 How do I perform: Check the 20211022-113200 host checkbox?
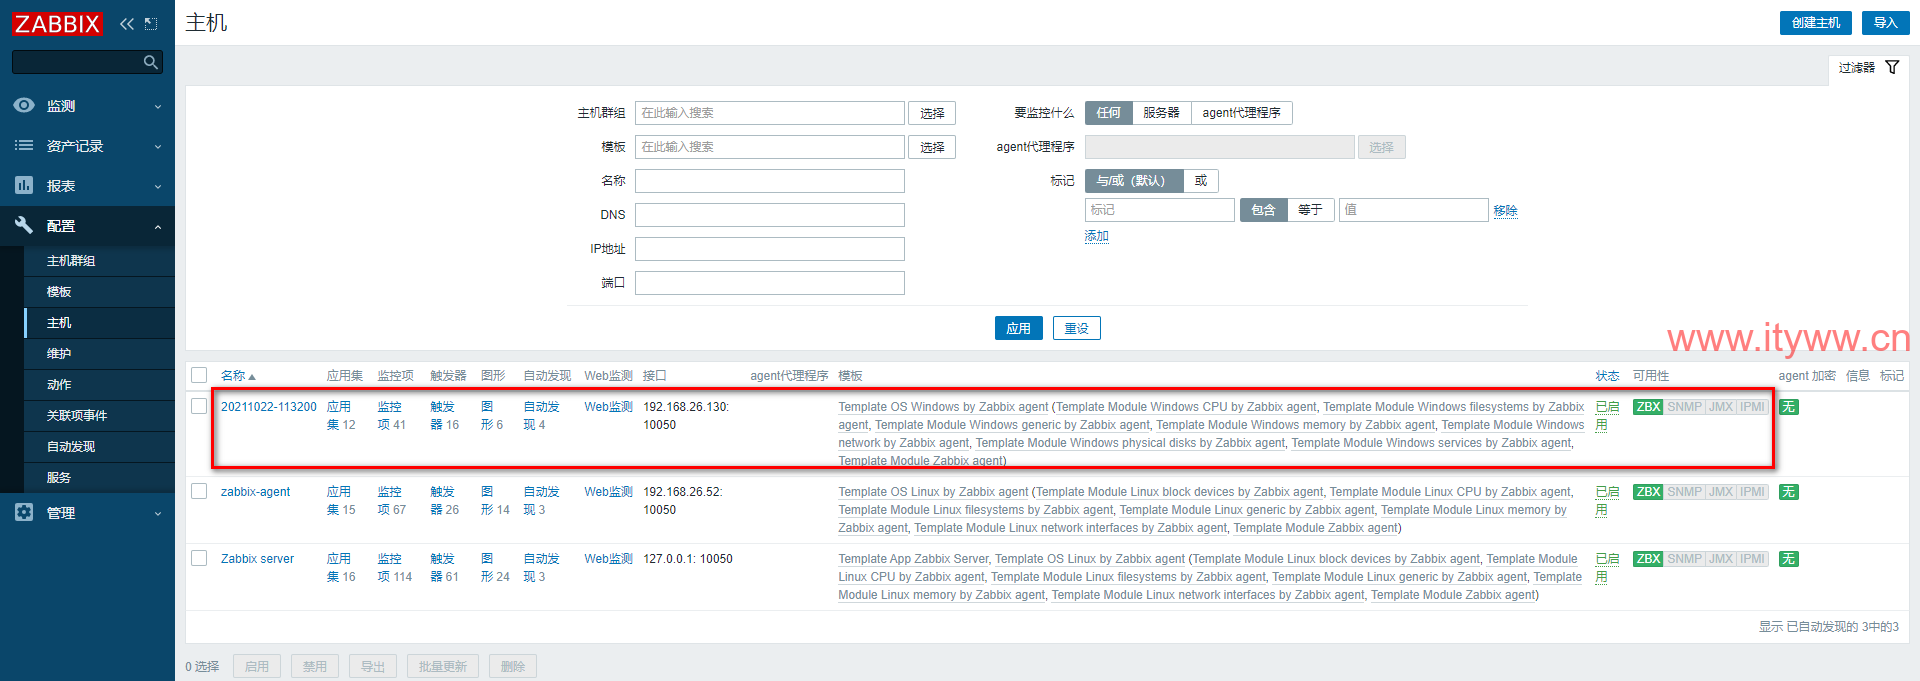coord(199,406)
